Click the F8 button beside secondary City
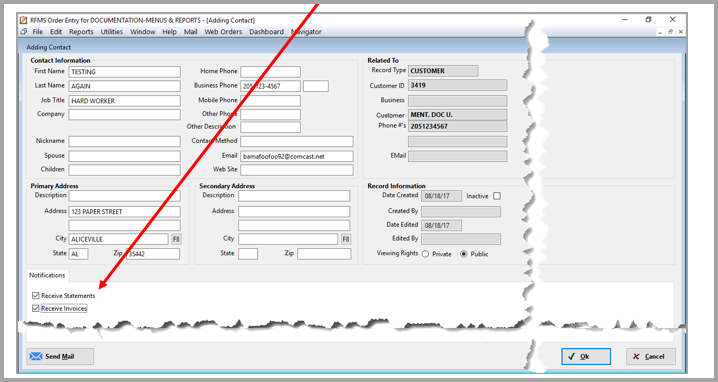718x382 pixels. pyautogui.click(x=346, y=239)
